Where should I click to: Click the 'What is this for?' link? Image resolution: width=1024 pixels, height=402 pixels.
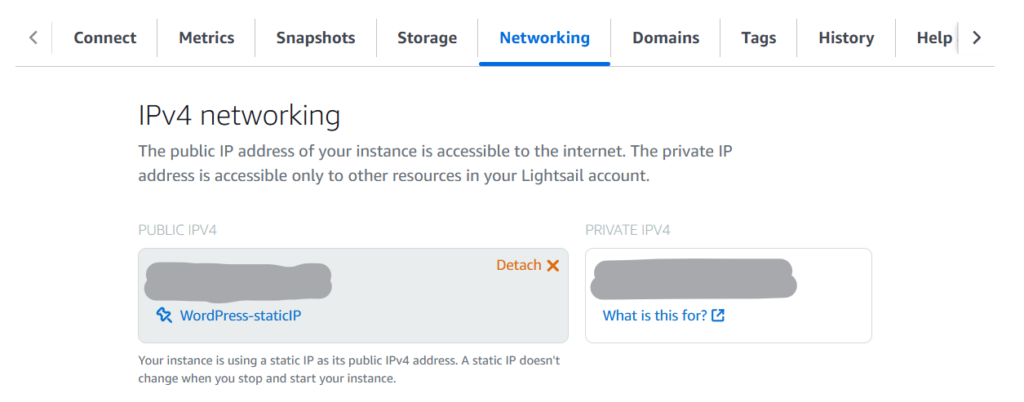(654, 316)
